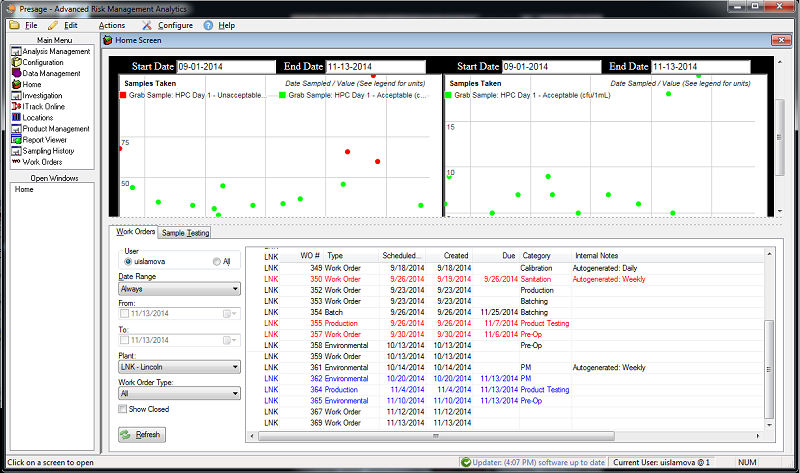Expand the Work Order Type dropdown
This screenshot has width=800, height=473.
coord(179,394)
